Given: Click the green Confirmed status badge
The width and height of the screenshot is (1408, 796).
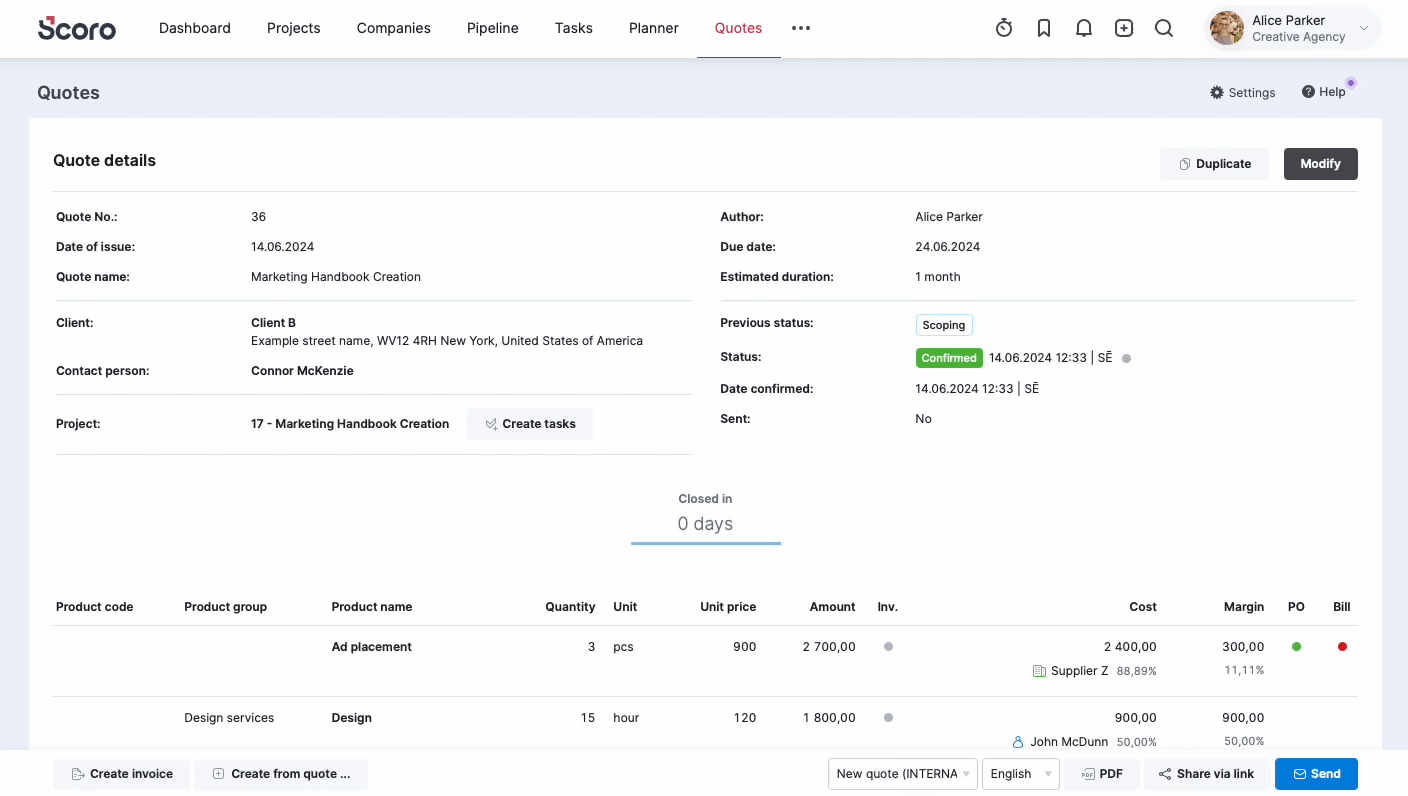Looking at the screenshot, I should [x=949, y=358].
